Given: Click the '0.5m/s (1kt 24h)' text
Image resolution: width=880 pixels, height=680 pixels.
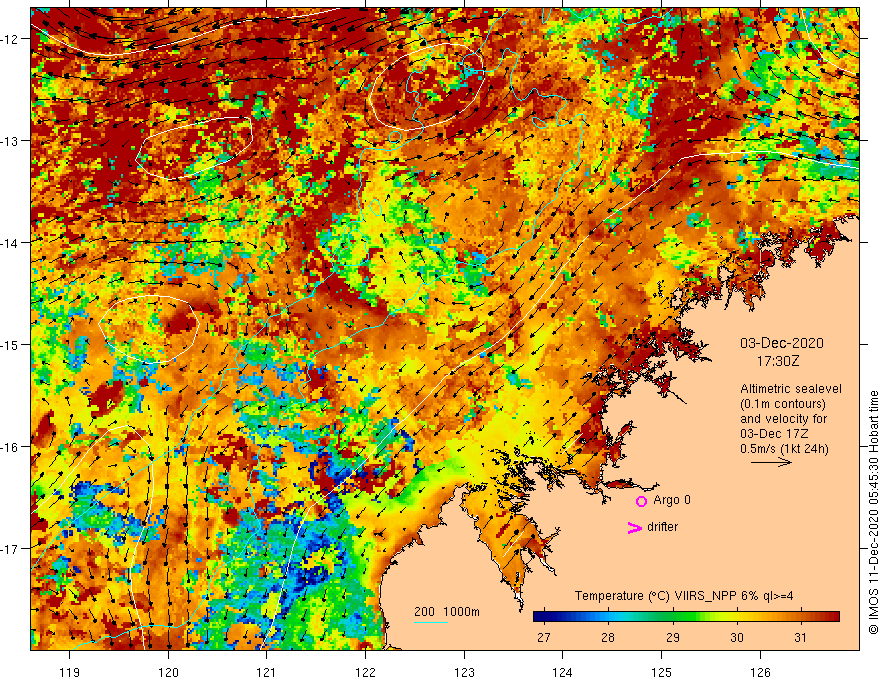Looking at the screenshot, I should (784, 449).
